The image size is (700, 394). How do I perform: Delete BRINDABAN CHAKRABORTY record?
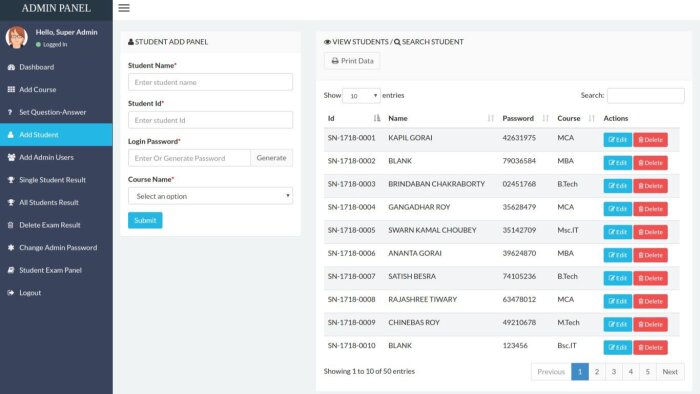coord(650,186)
